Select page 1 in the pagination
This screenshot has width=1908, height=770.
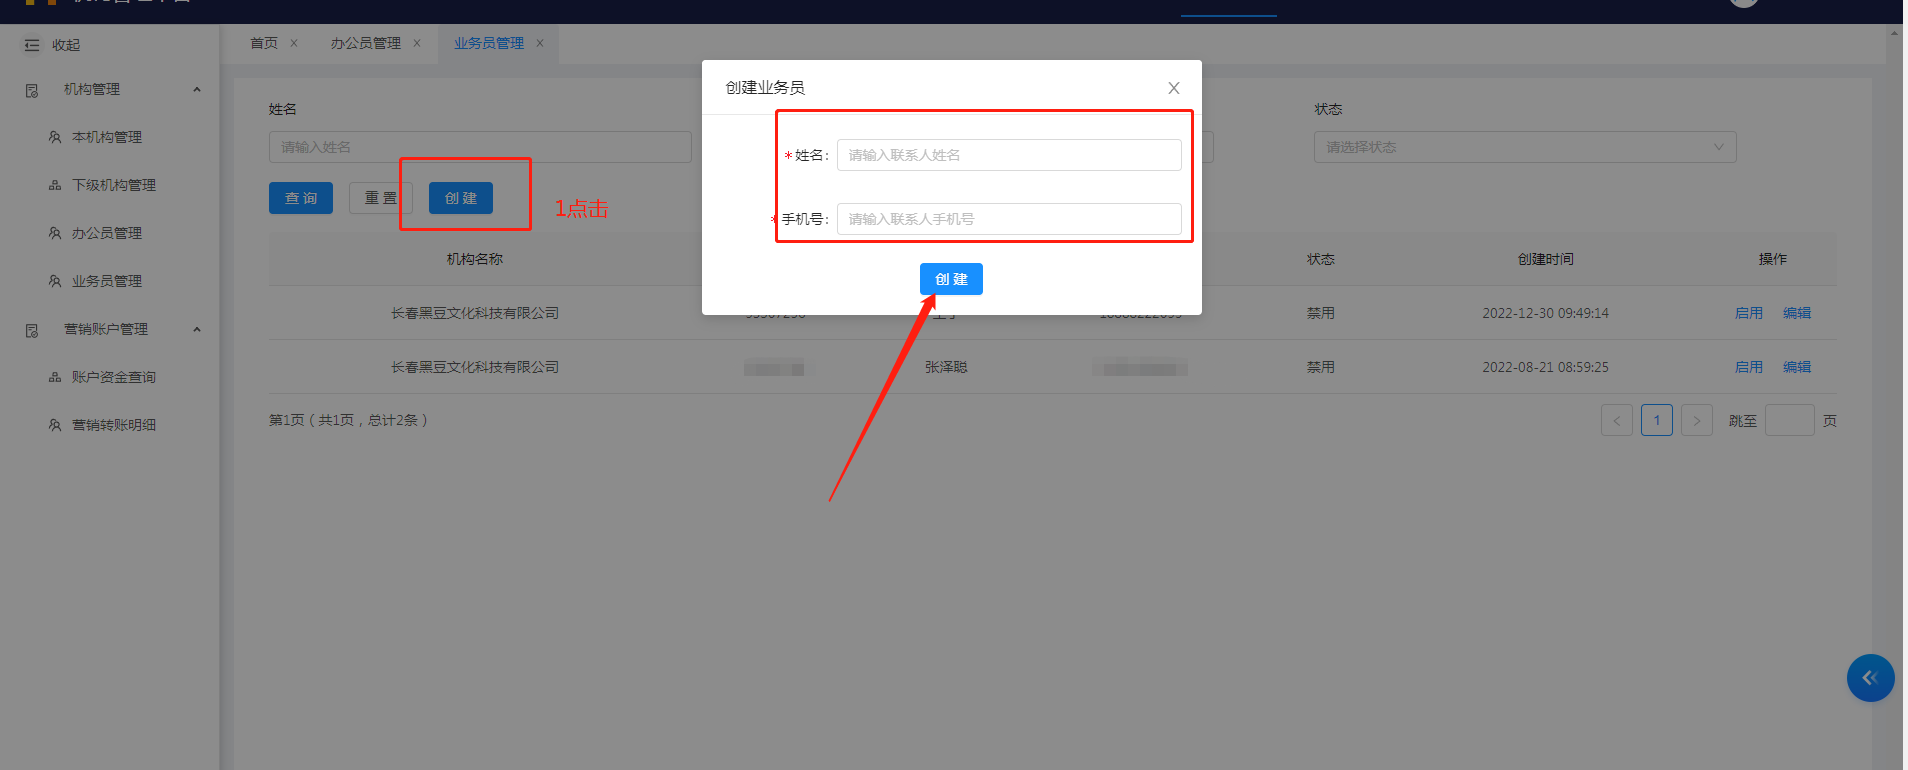[1657, 420]
